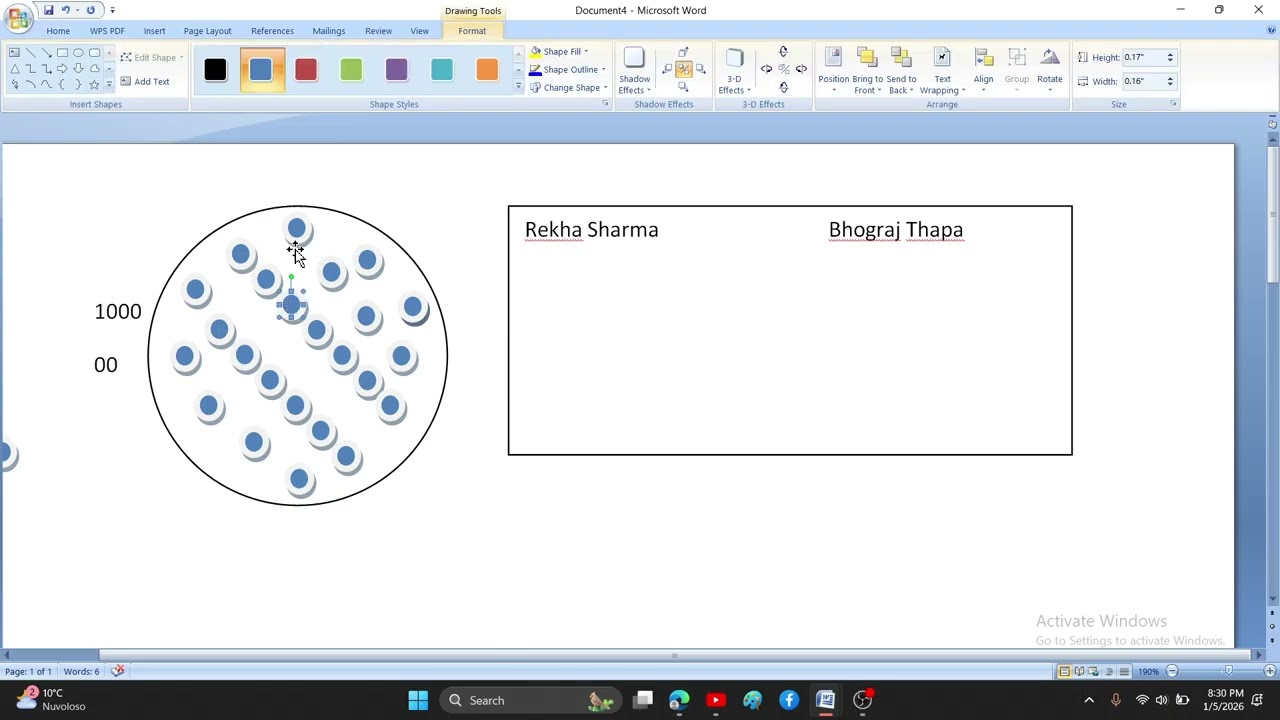
Task: Switch to Web Layout view
Action: click(x=1093, y=671)
